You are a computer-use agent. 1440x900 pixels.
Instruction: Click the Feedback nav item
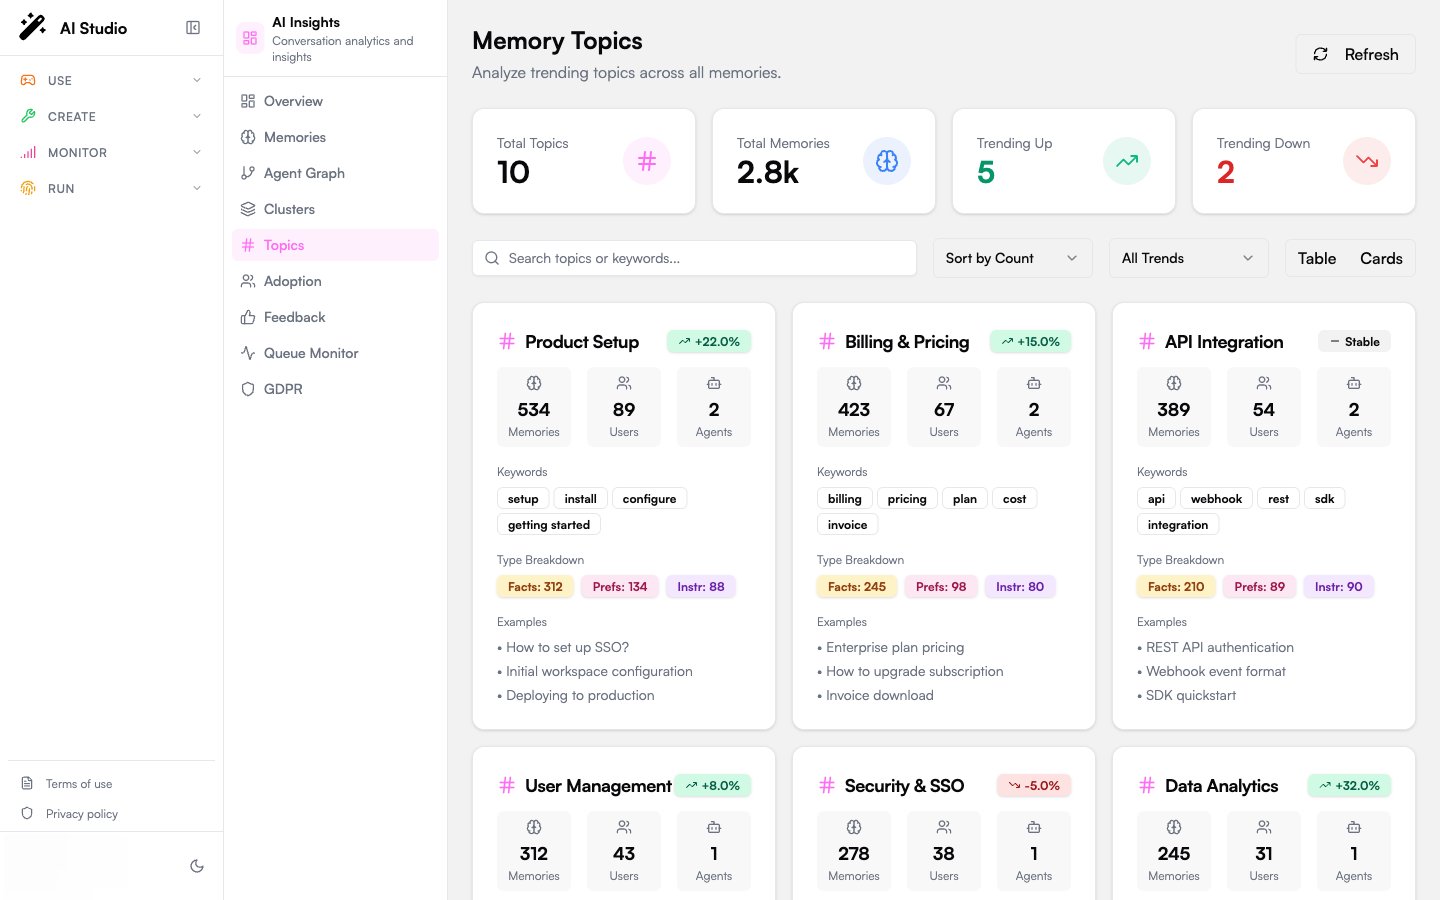(x=335, y=317)
